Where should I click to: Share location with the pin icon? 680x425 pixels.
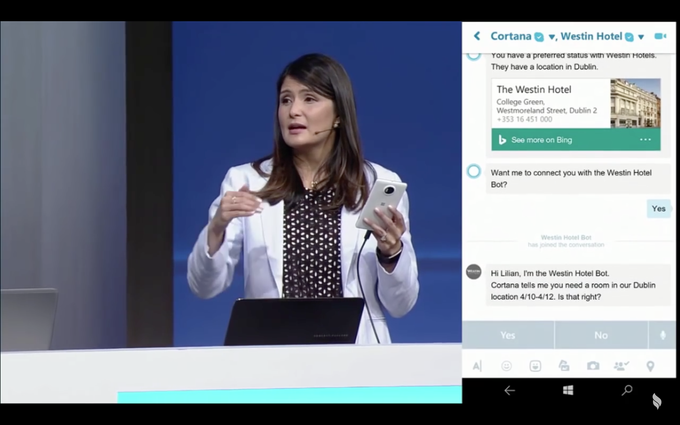pos(650,366)
